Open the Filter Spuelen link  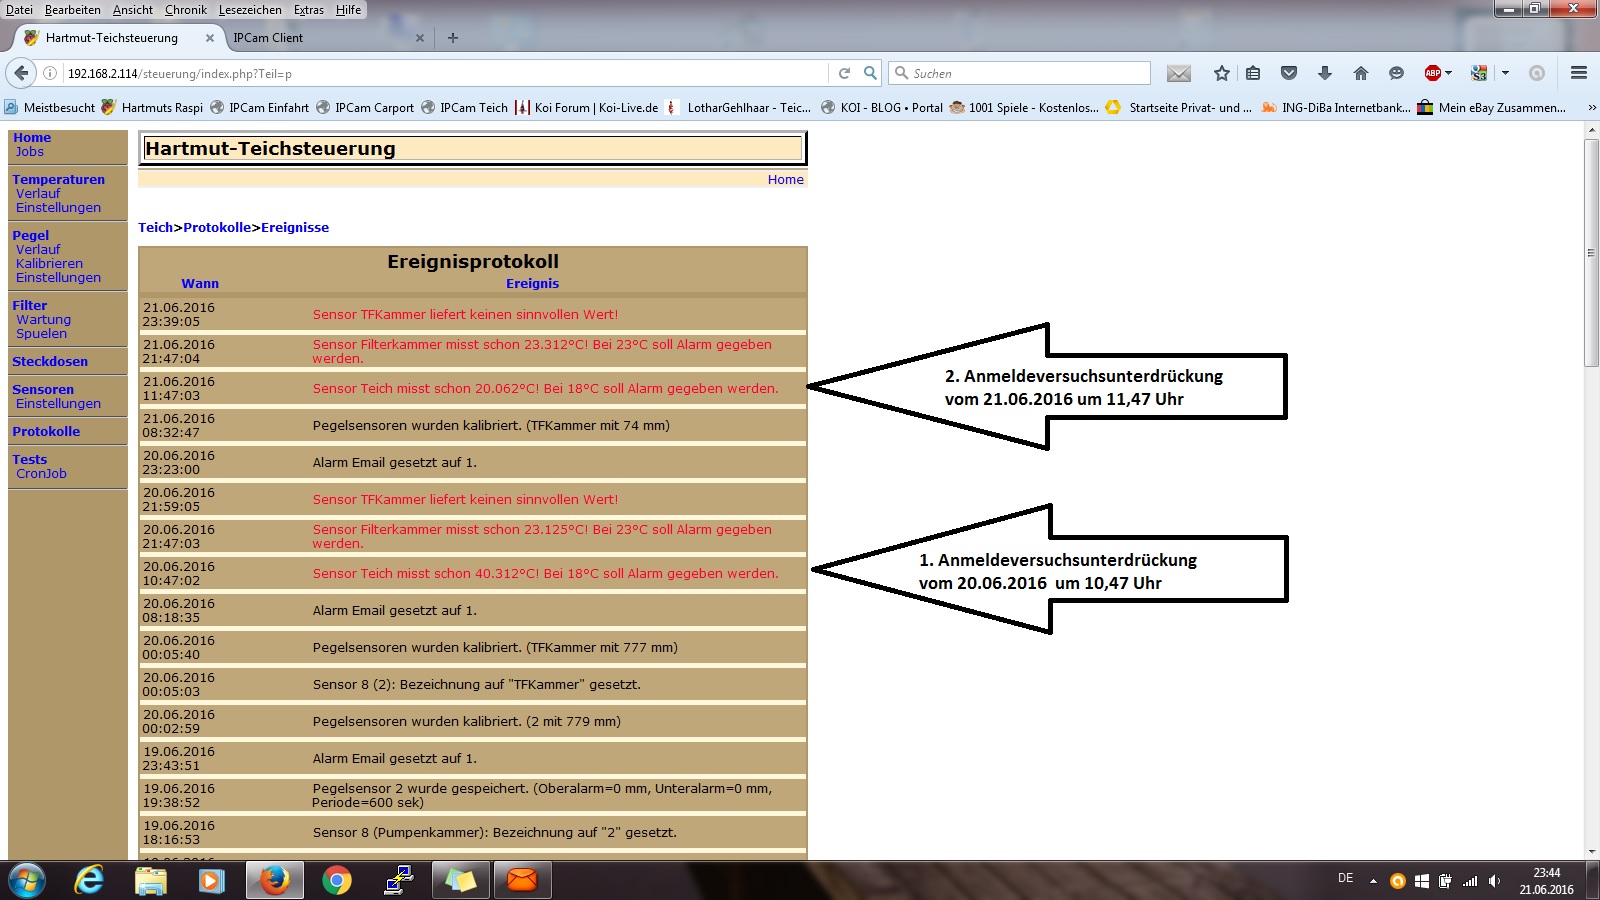tap(41, 334)
